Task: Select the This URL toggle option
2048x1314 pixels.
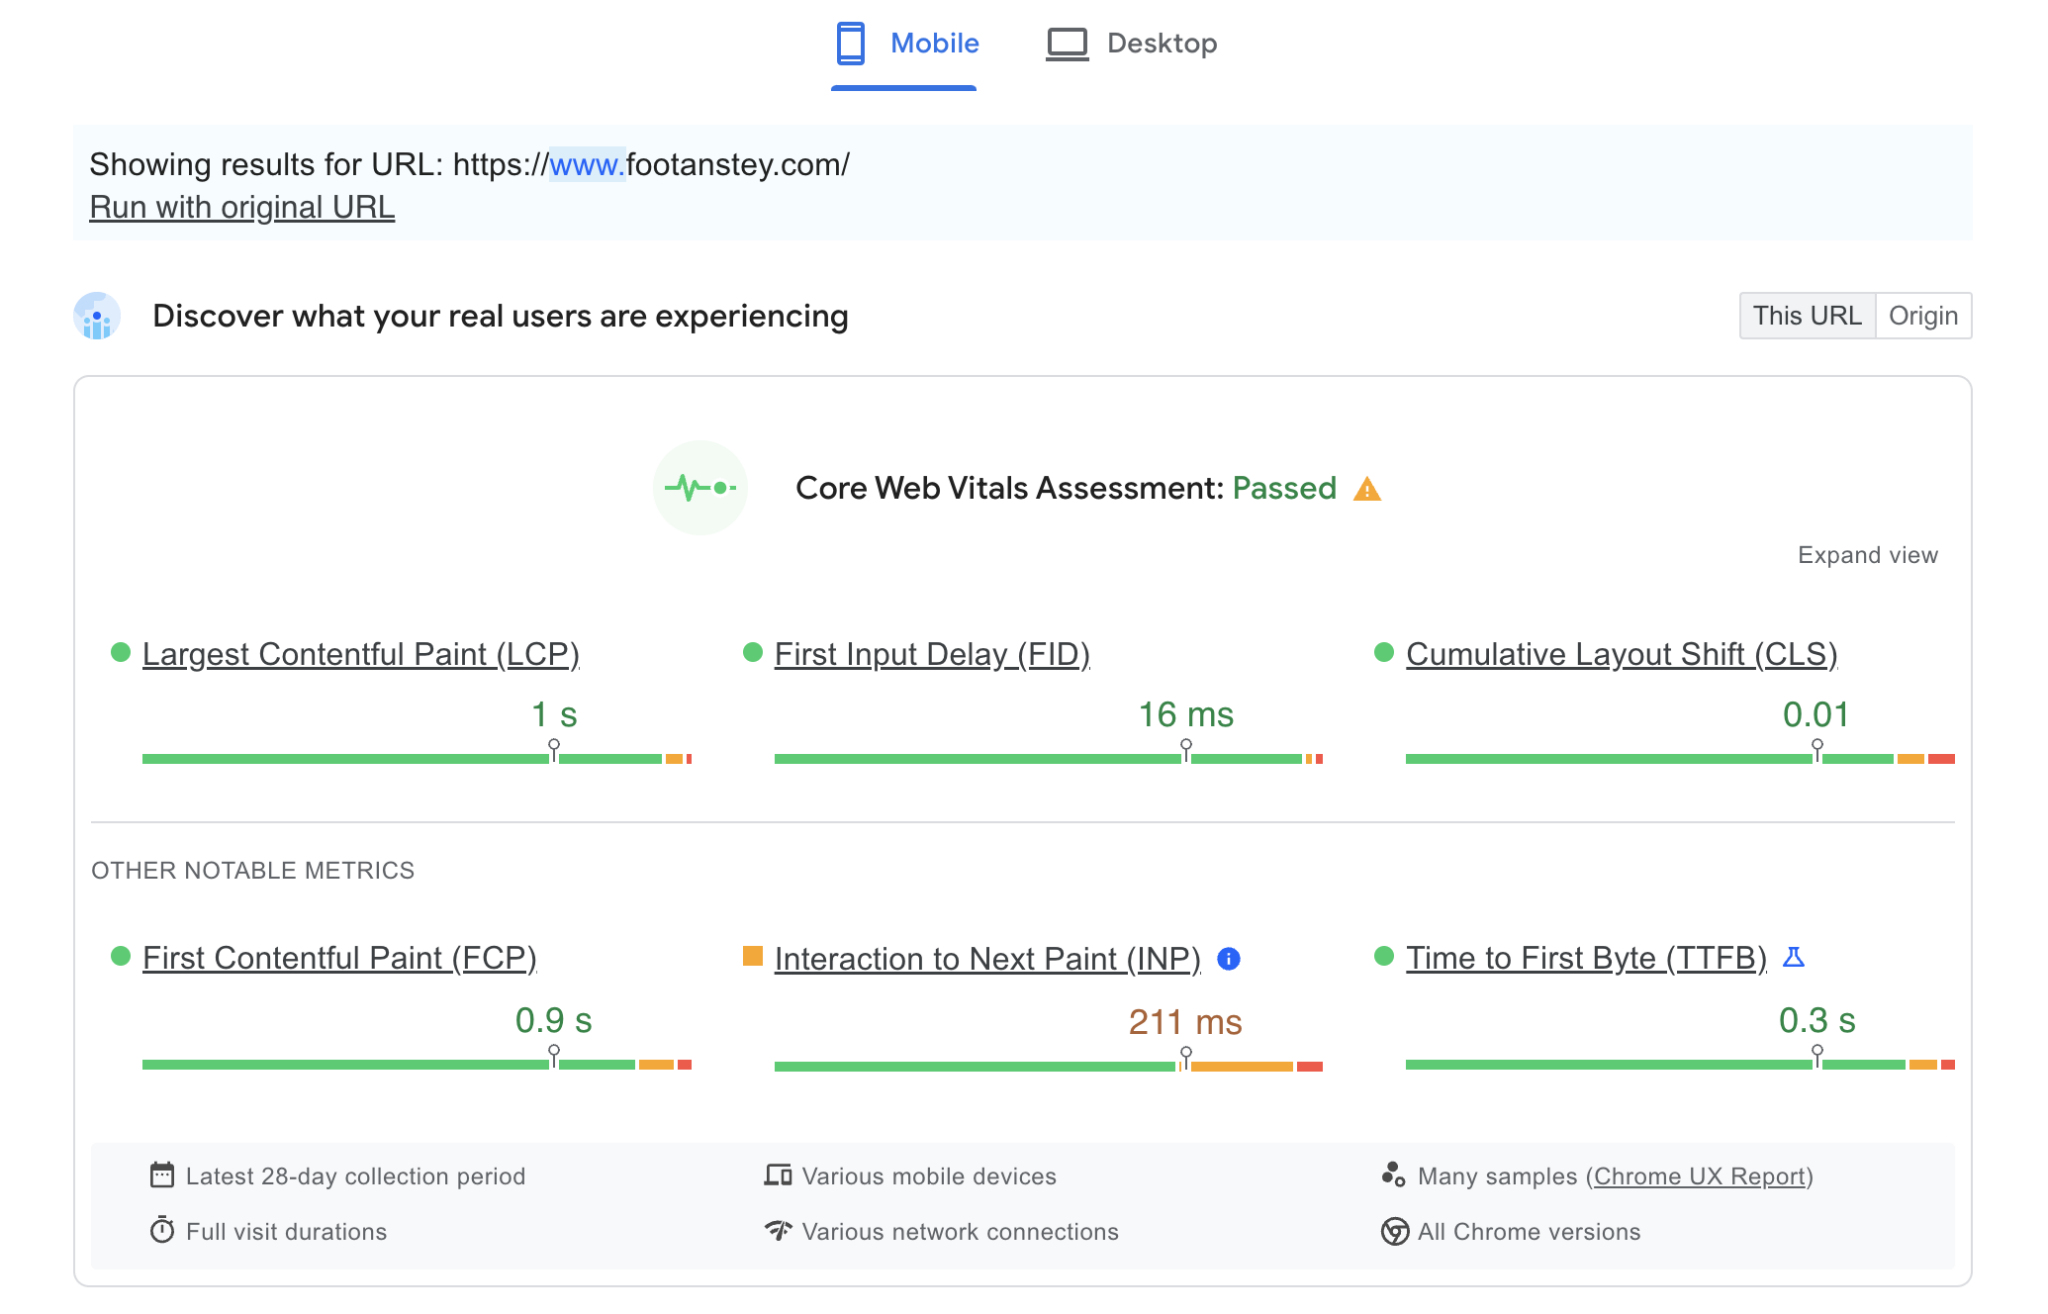Action: 1807,316
